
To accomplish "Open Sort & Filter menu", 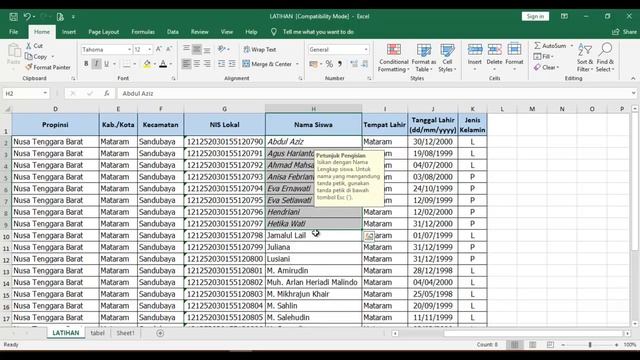I will (x=585, y=58).
